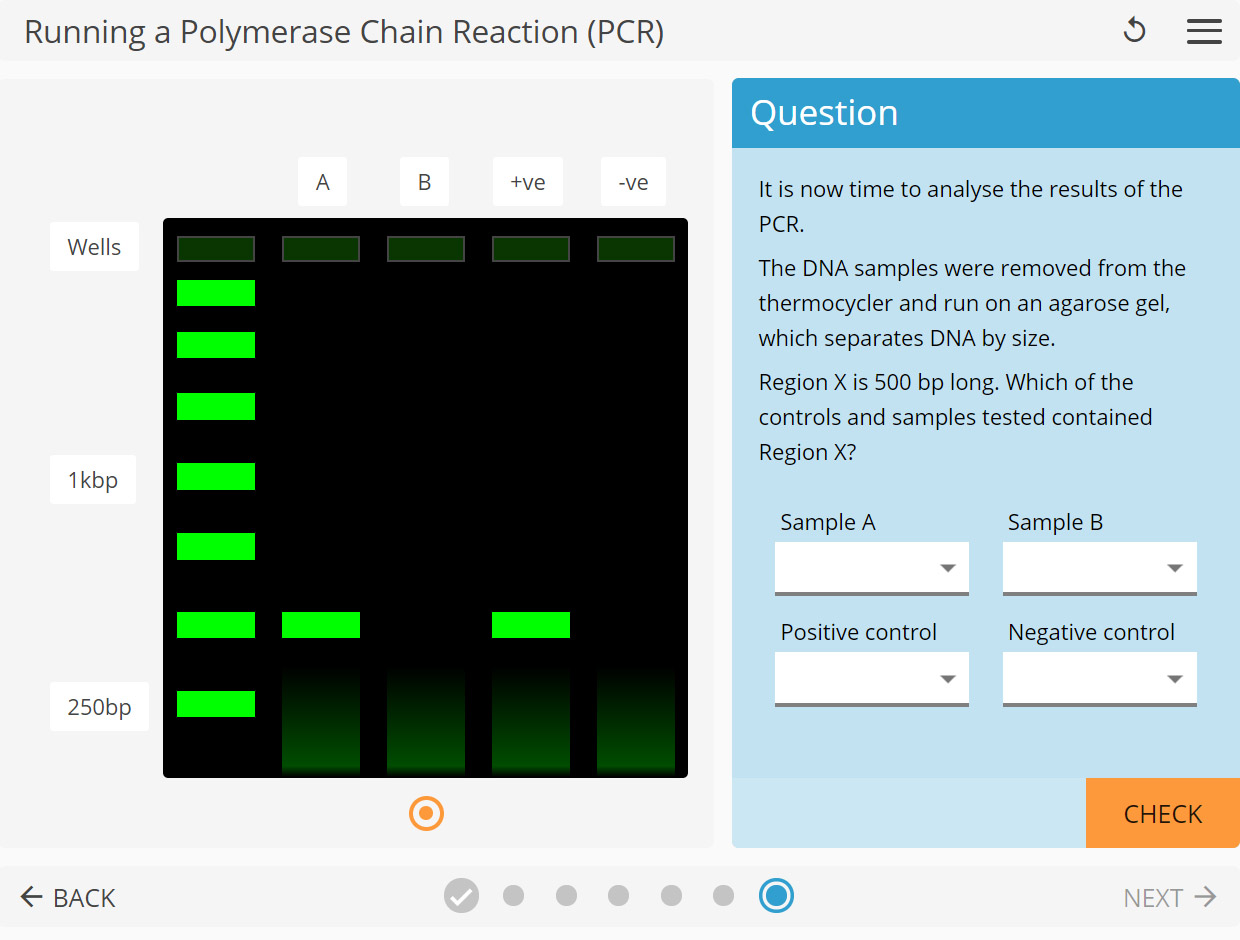1240x940 pixels.
Task: Jump to the second progress dot
Action: pos(514,896)
